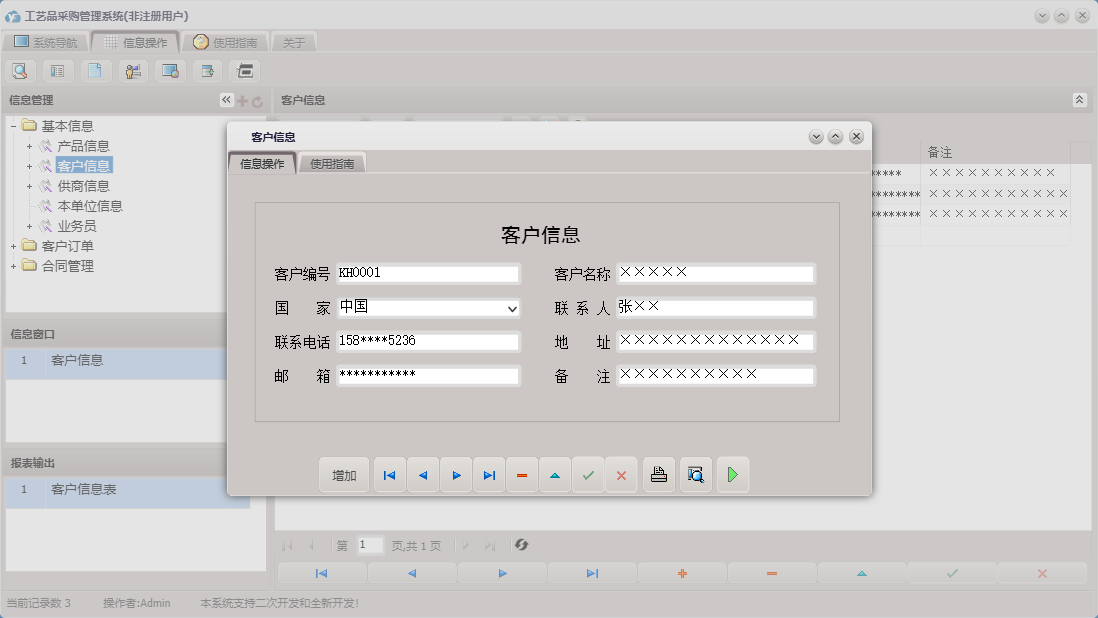Open the new document toolbar icon
The image size is (1098, 618).
coord(94,70)
